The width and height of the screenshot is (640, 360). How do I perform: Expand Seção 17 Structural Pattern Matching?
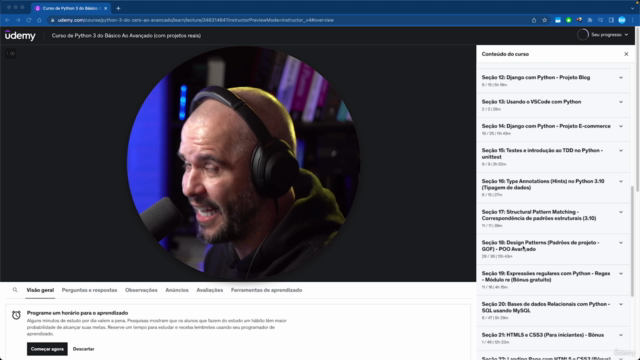tap(621, 212)
